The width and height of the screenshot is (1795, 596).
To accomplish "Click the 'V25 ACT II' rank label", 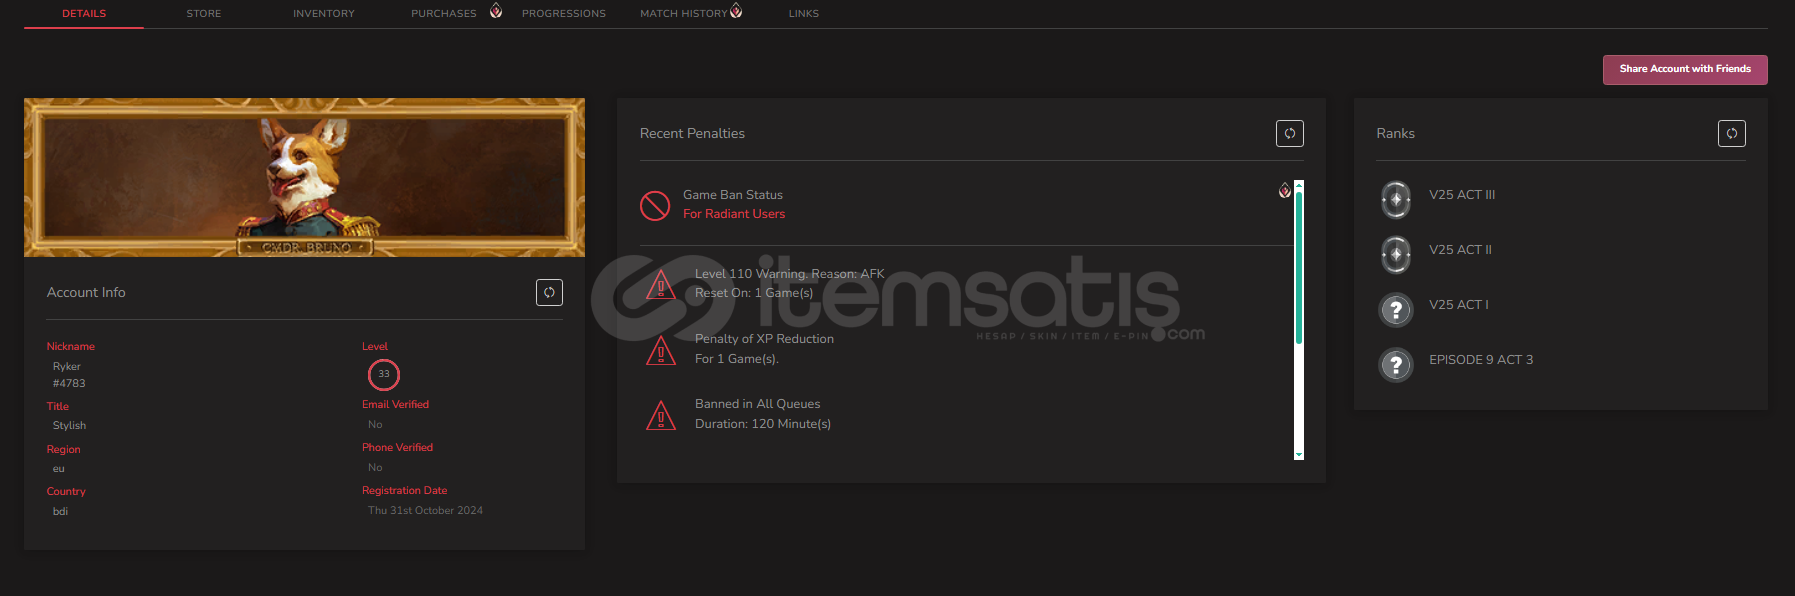I will pyautogui.click(x=1460, y=250).
